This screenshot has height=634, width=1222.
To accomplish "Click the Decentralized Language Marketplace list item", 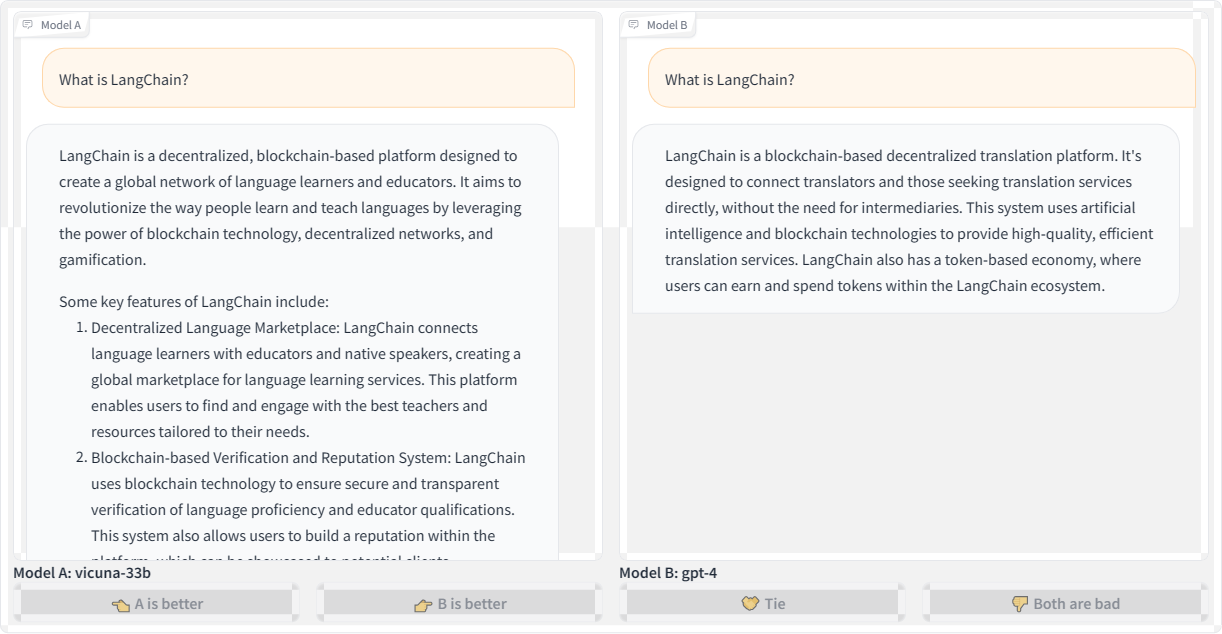I will pyautogui.click(x=305, y=380).
